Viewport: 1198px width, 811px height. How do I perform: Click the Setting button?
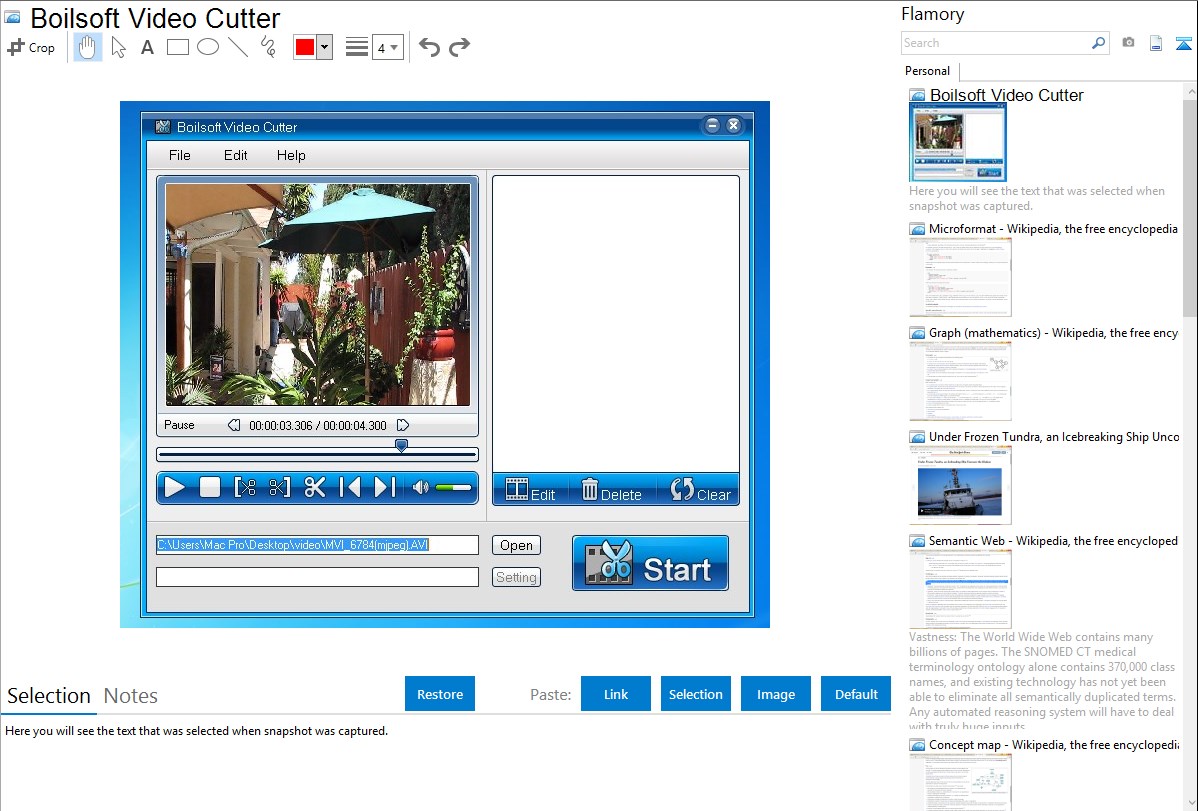pos(516,577)
